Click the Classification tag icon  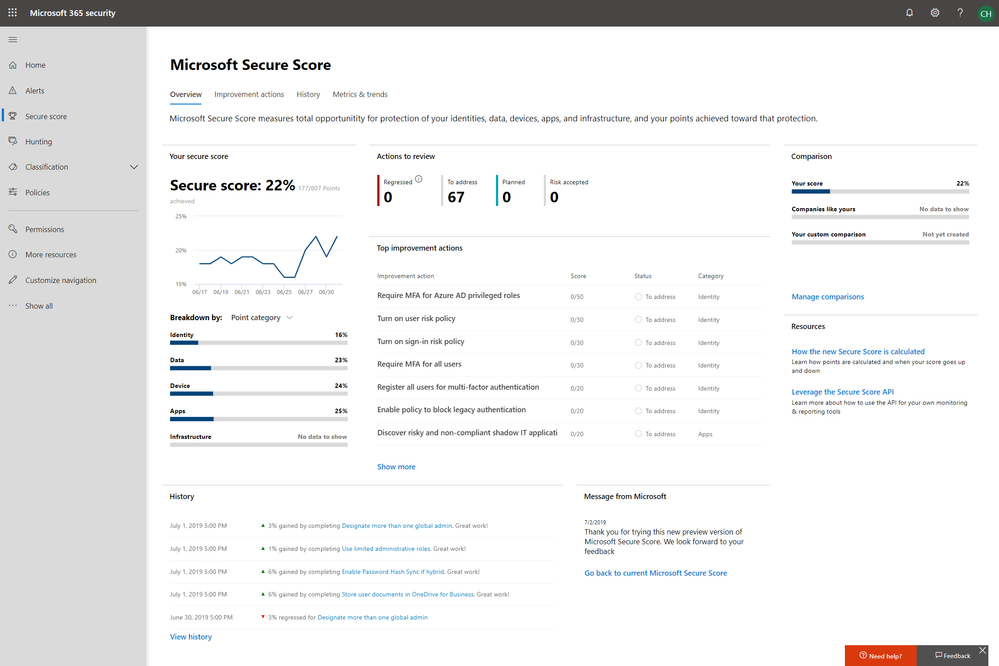tap(13, 167)
